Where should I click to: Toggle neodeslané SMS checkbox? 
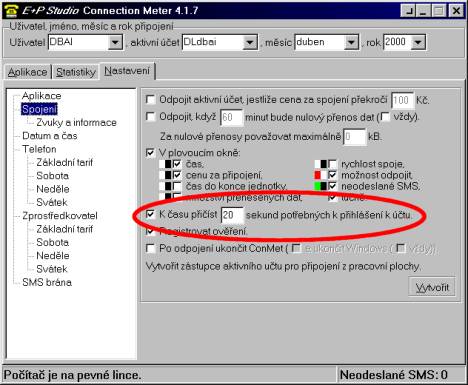coord(332,186)
